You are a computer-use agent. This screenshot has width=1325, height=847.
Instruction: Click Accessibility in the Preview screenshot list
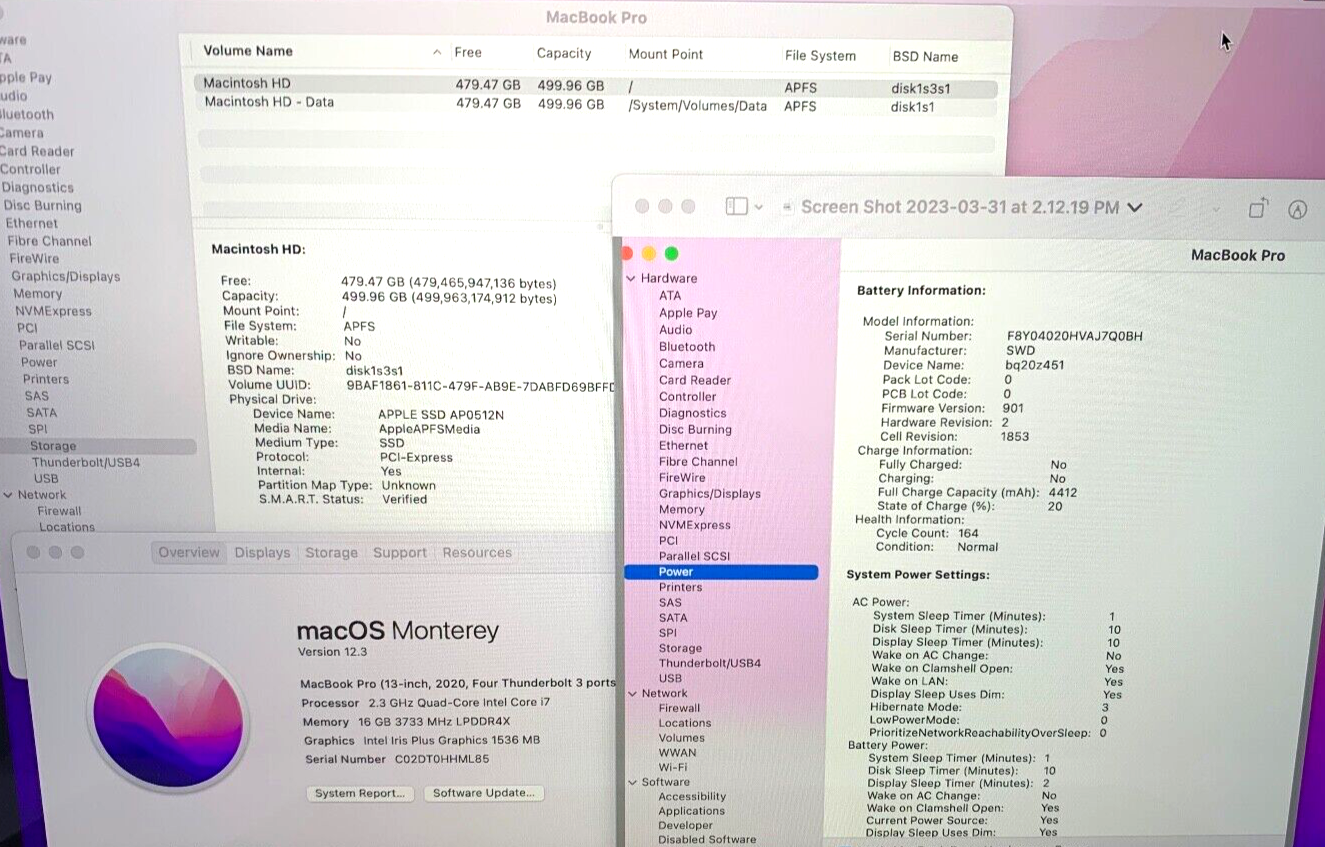tap(692, 797)
